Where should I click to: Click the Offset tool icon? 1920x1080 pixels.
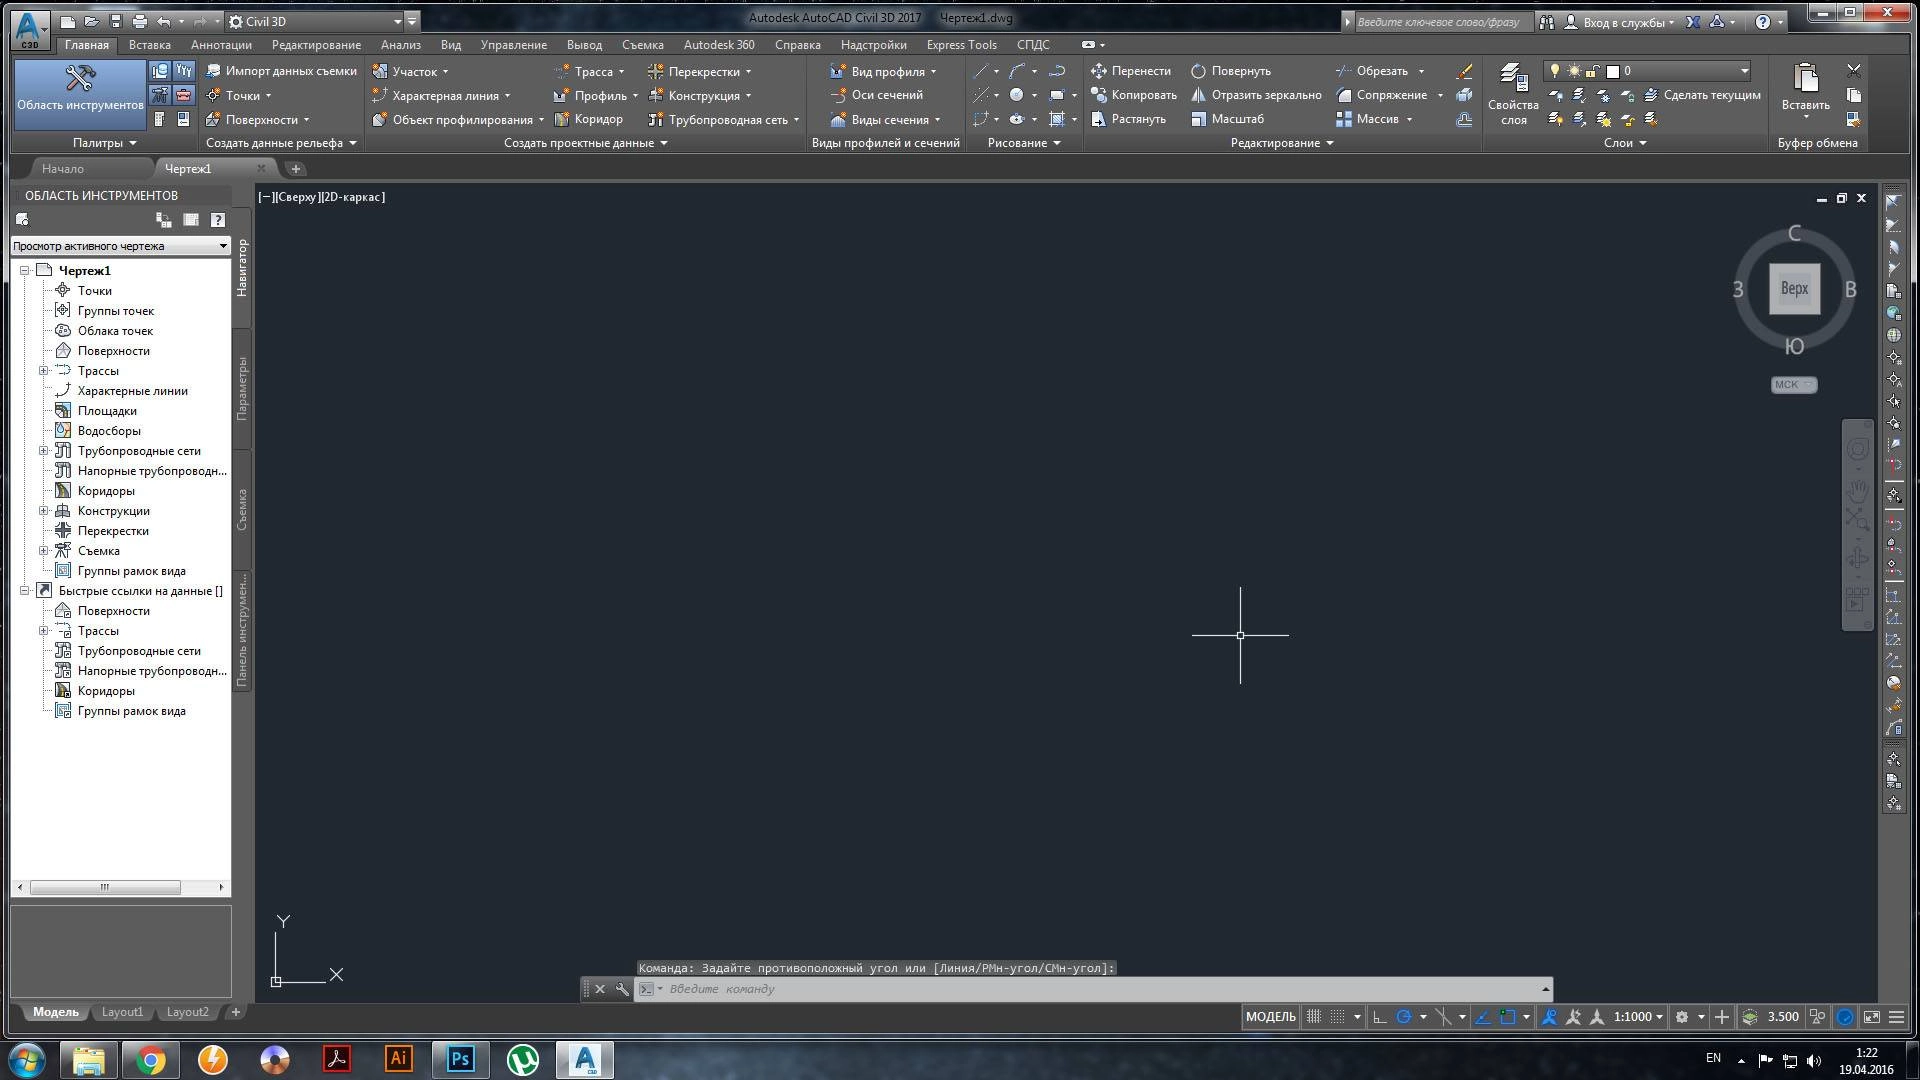[x=1464, y=119]
